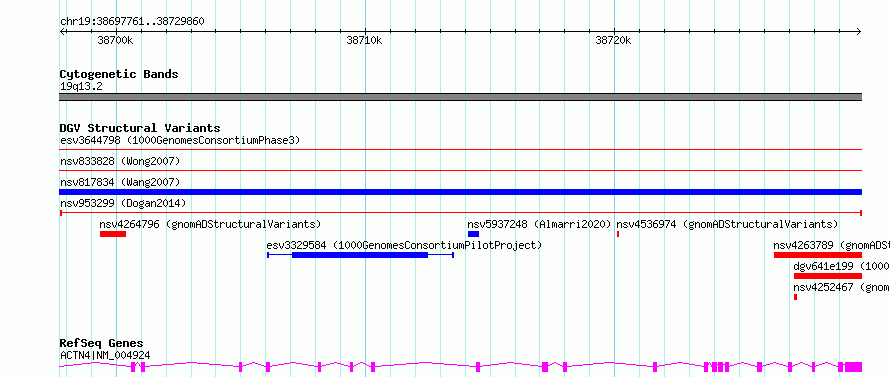This screenshot has height=377, width=890.
Task: Open esv3644798 (1000GenomesConsortiumPhase3) variant label
Action: 180,140
